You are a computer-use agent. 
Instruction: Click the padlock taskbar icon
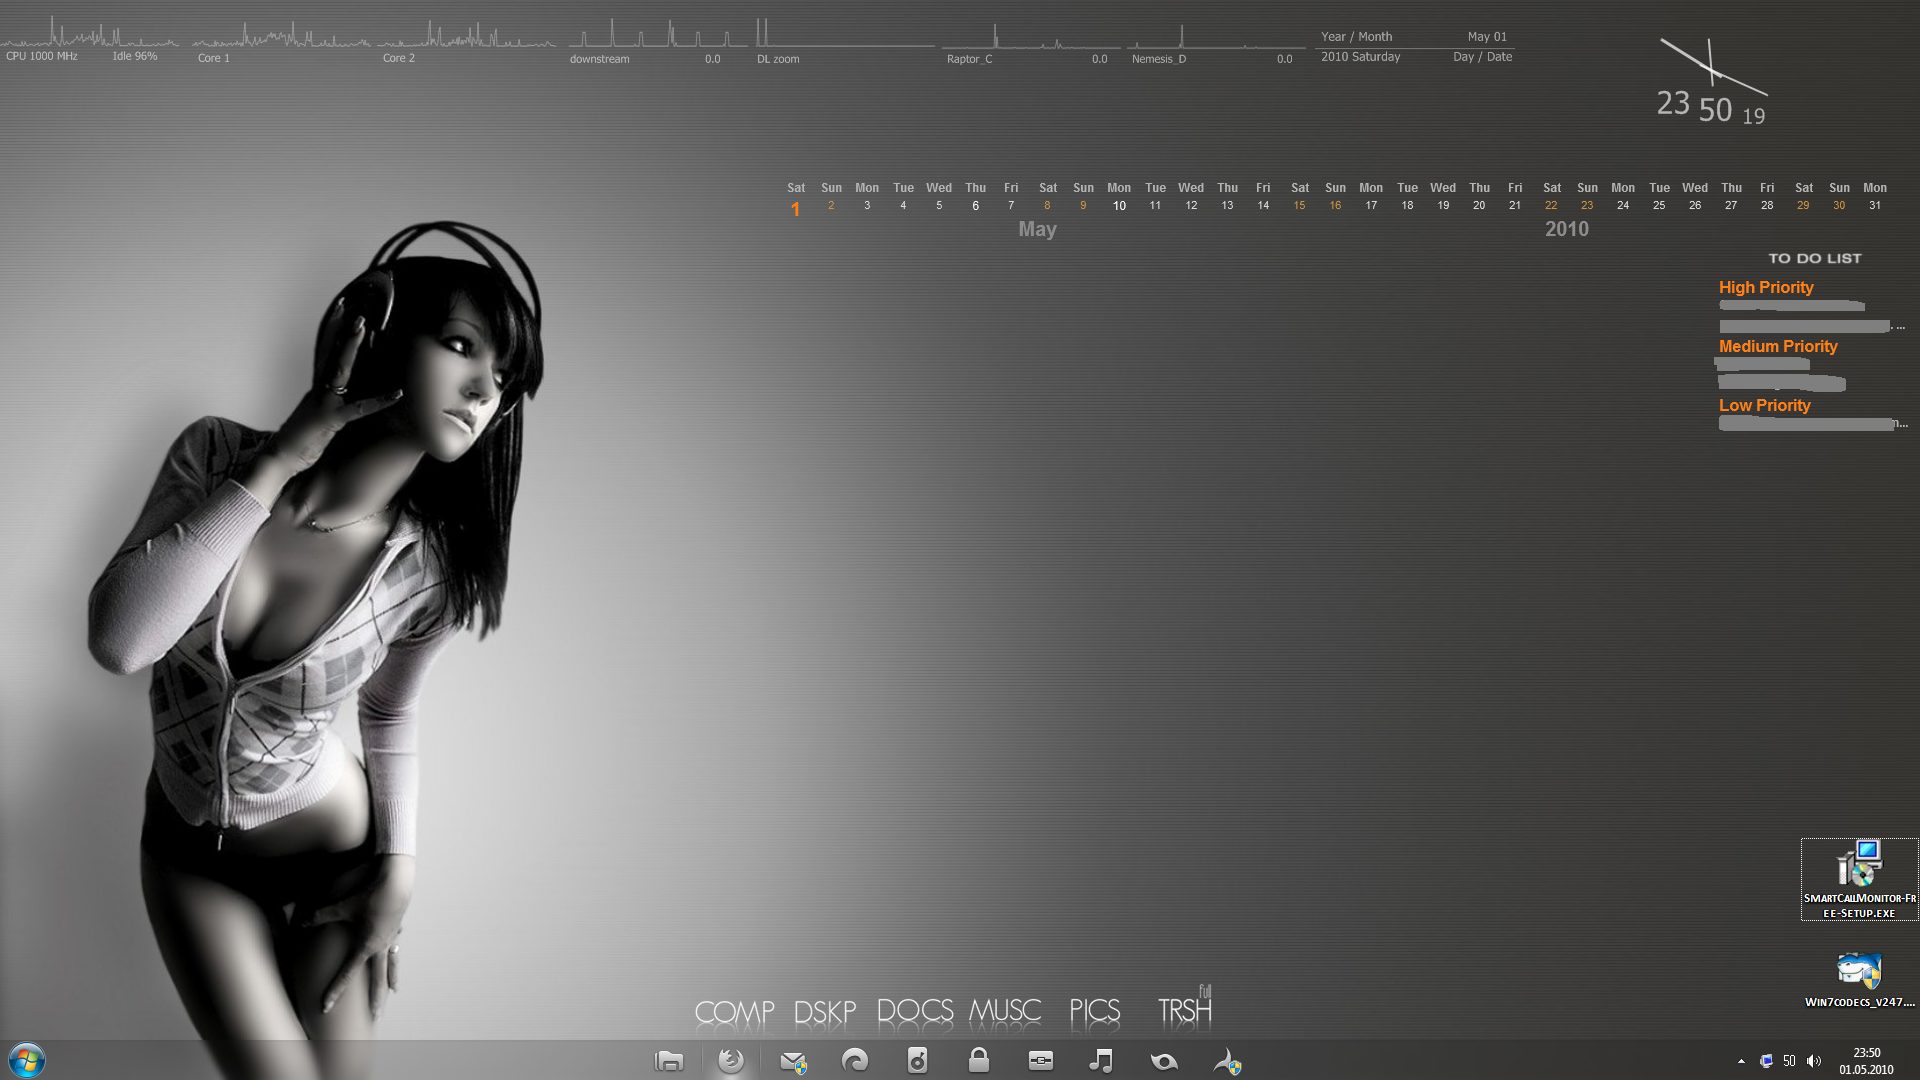[979, 1060]
